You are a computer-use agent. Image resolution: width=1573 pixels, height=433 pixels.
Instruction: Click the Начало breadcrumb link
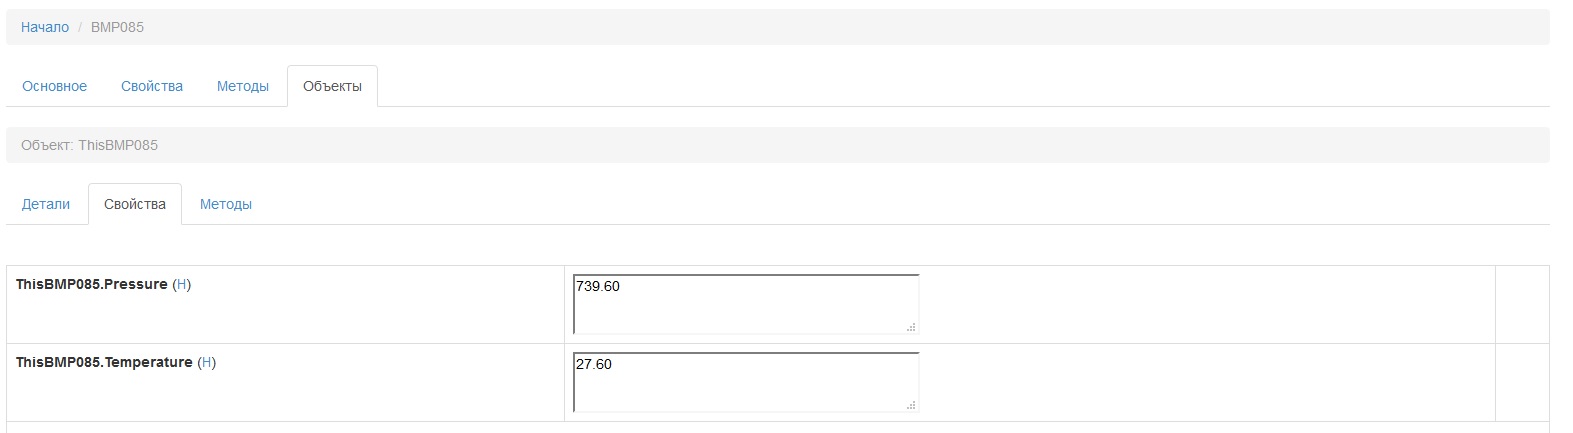(45, 27)
